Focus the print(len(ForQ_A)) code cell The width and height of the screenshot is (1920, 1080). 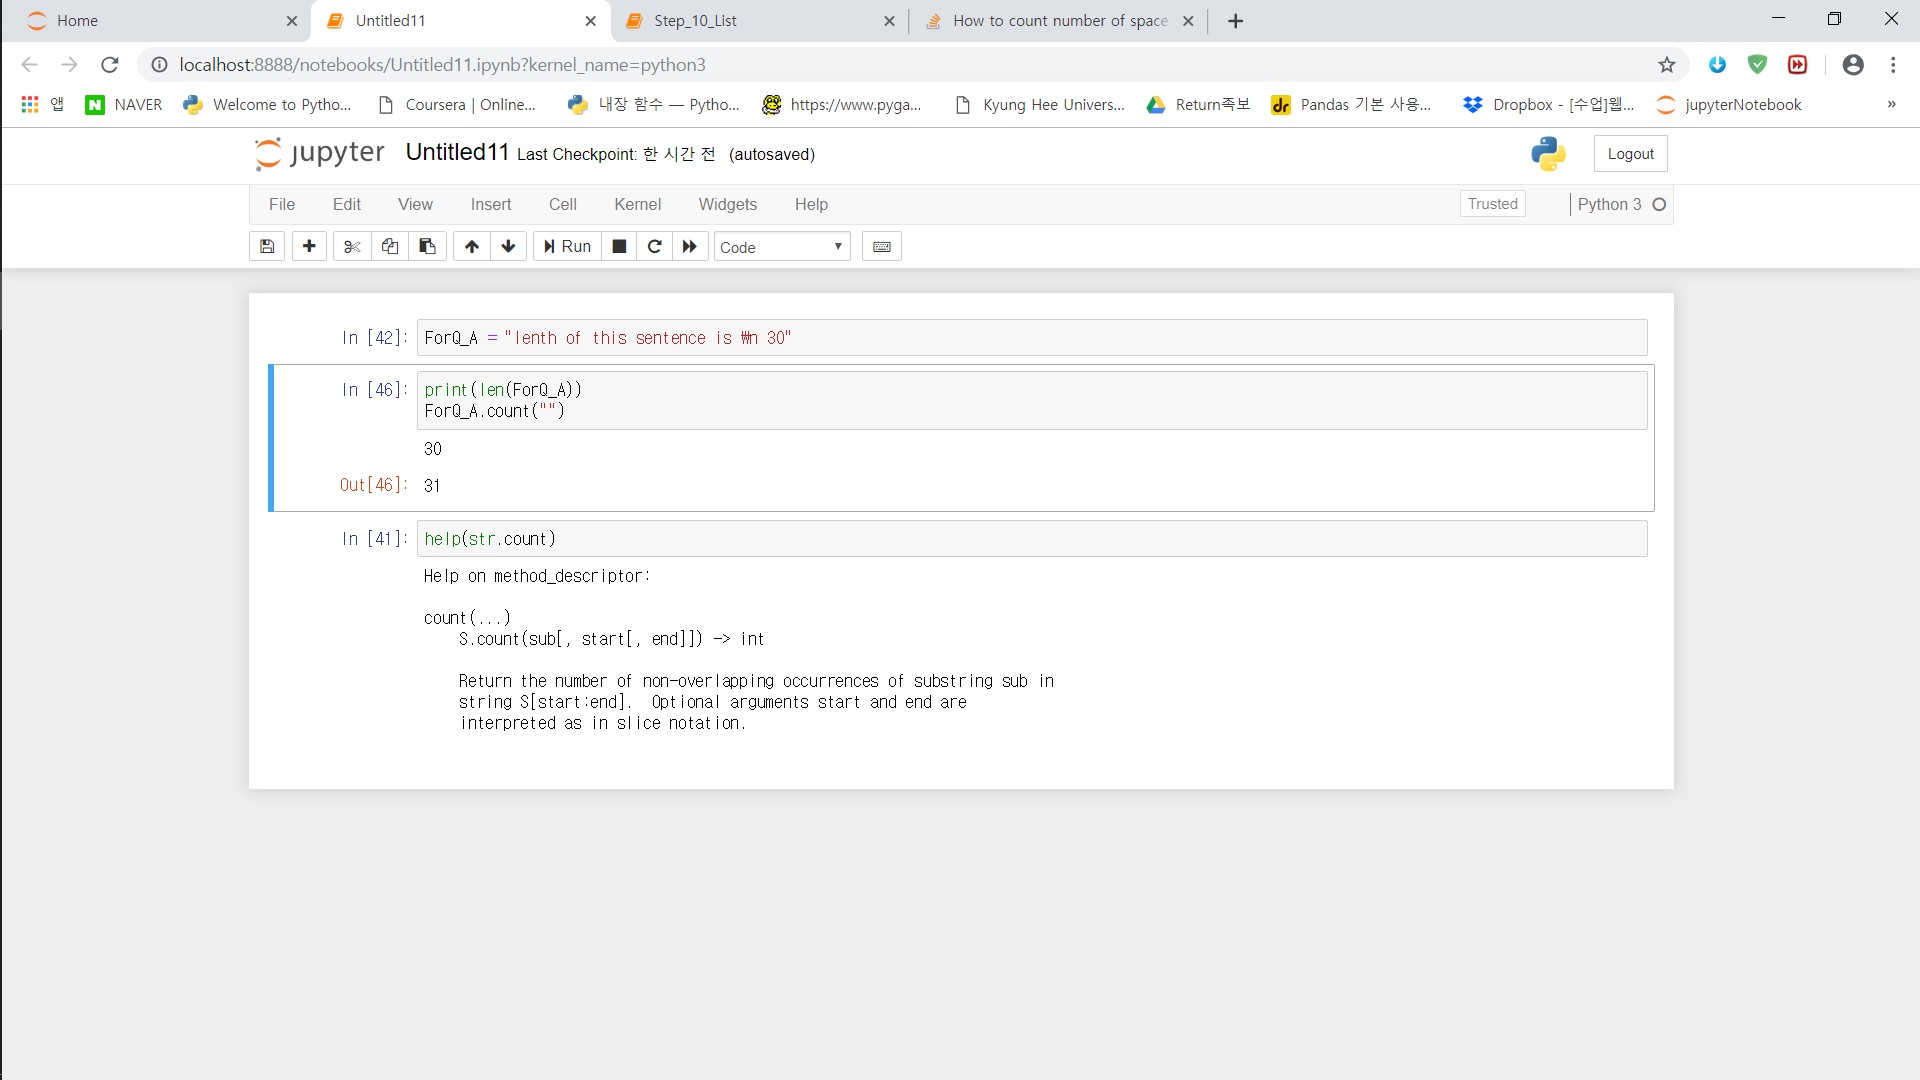(1031, 400)
